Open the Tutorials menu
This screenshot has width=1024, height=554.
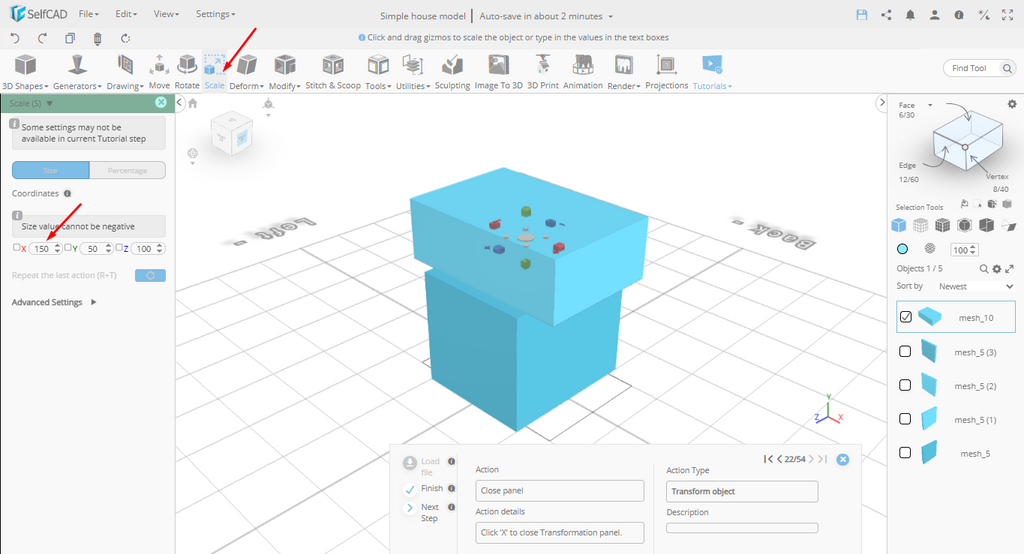pos(712,72)
